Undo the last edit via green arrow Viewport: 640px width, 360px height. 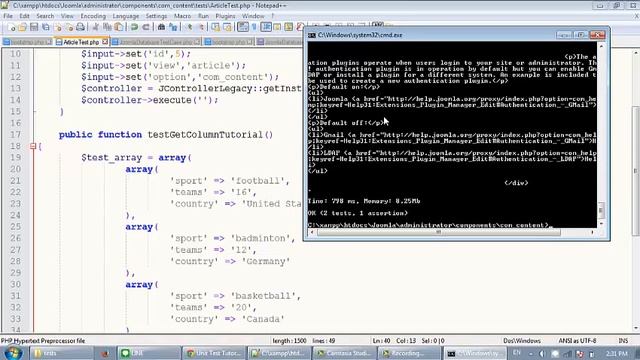[x=134, y=27]
